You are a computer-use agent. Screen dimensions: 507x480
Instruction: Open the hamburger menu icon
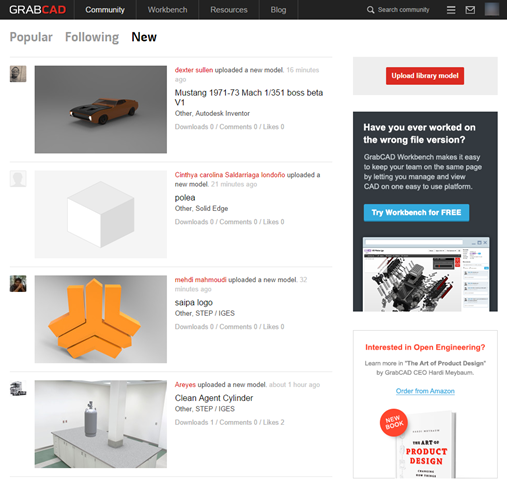coord(451,10)
